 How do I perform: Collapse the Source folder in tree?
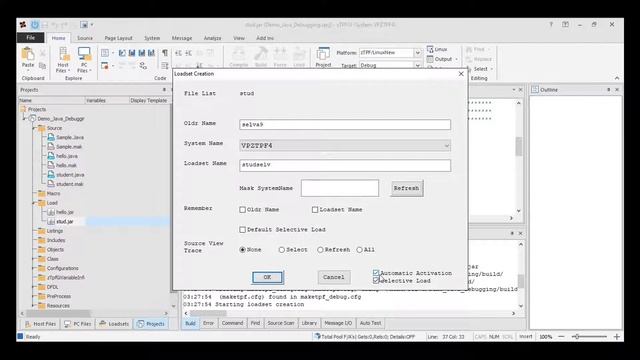tap(34, 128)
